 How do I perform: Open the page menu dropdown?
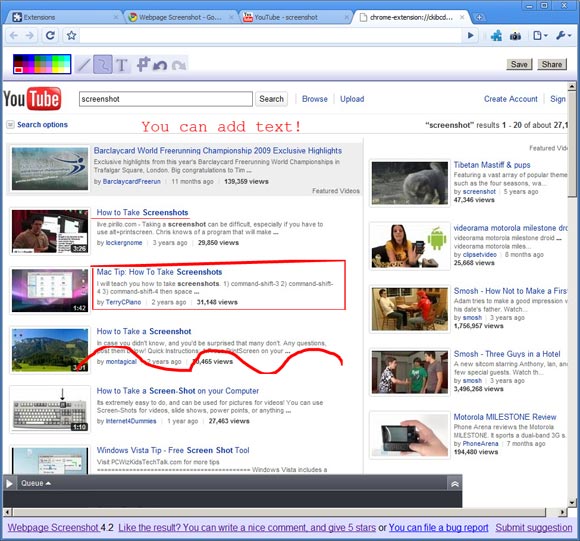click(540, 35)
